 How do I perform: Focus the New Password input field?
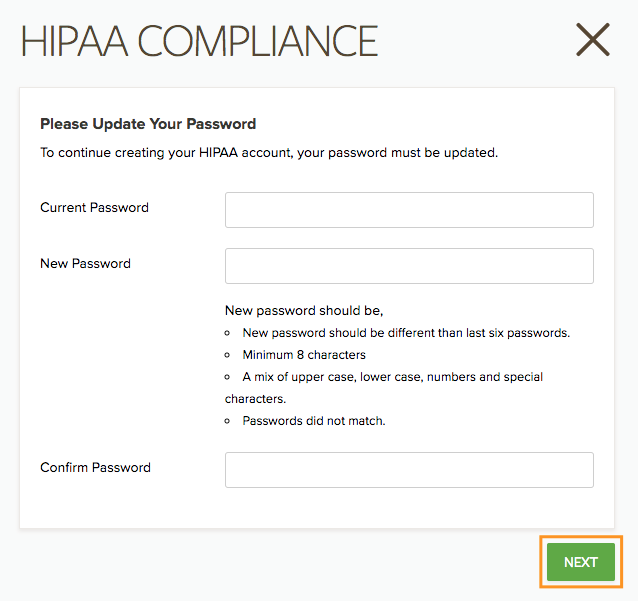click(409, 266)
